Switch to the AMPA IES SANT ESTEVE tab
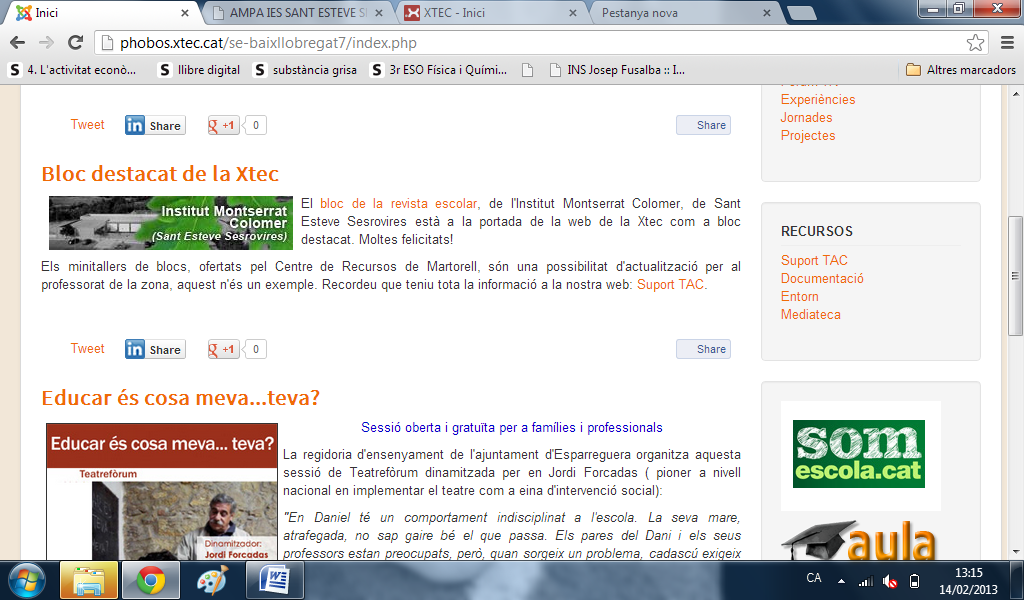The height and width of the screenshot is (600, 1024). [x=297, y=13]
